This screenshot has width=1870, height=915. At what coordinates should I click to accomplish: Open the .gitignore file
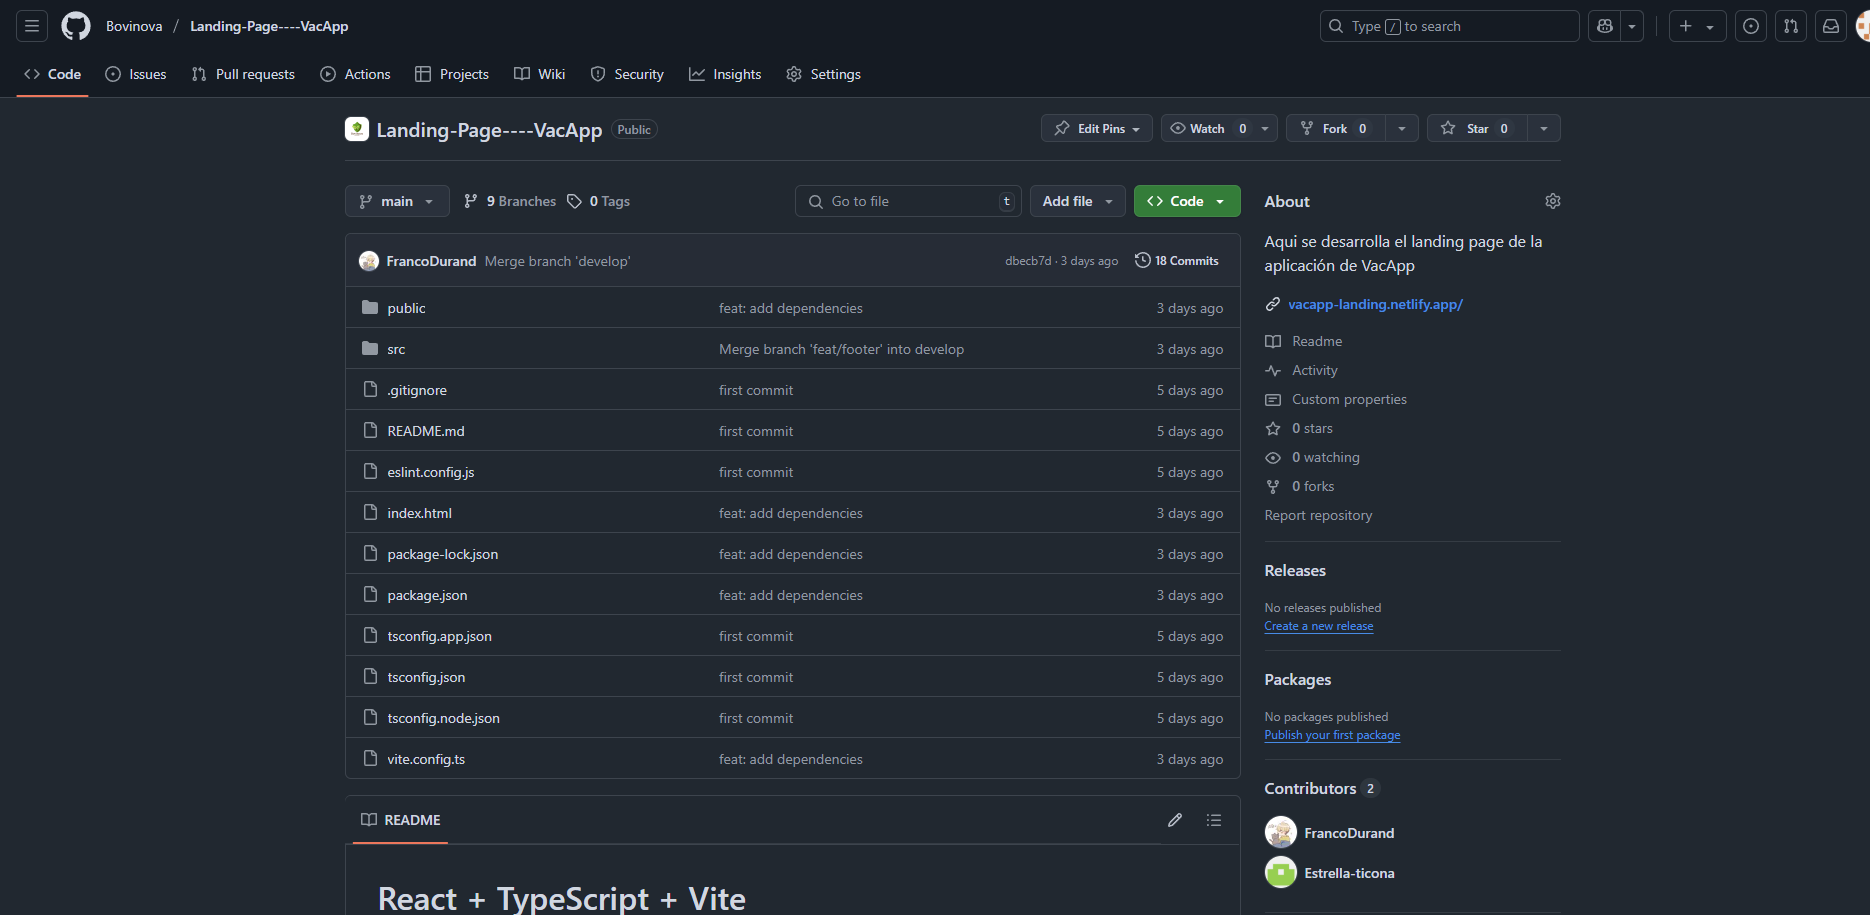point(417,390)
